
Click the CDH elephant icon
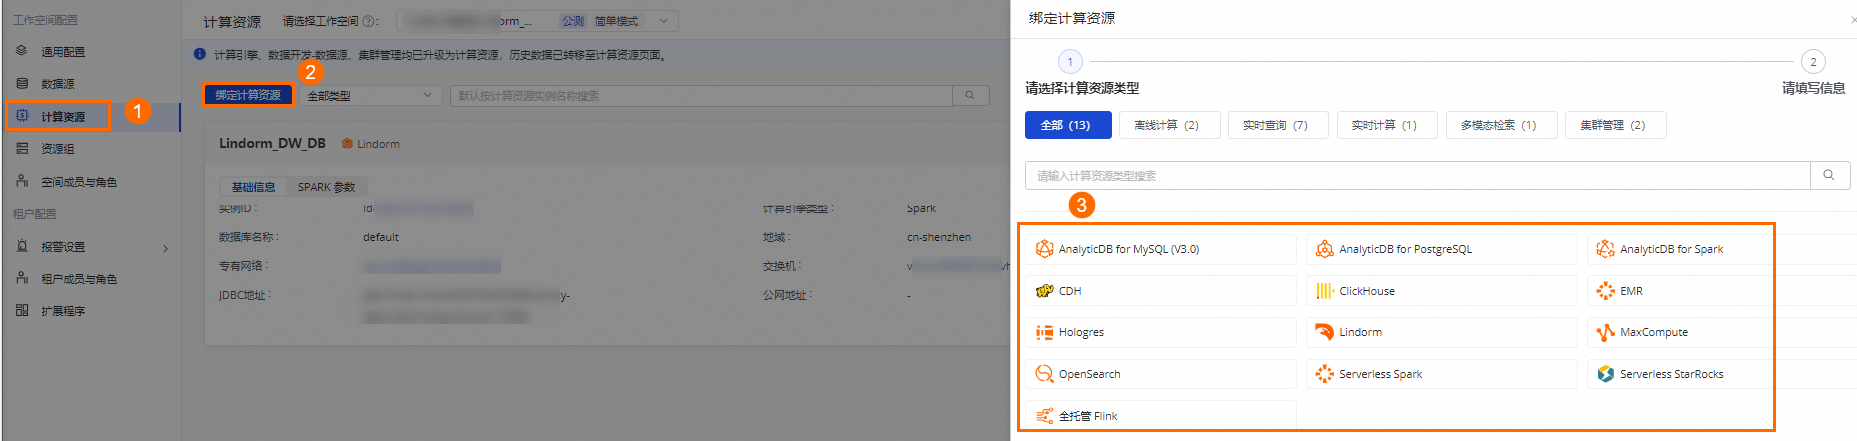pos(1044,291)
